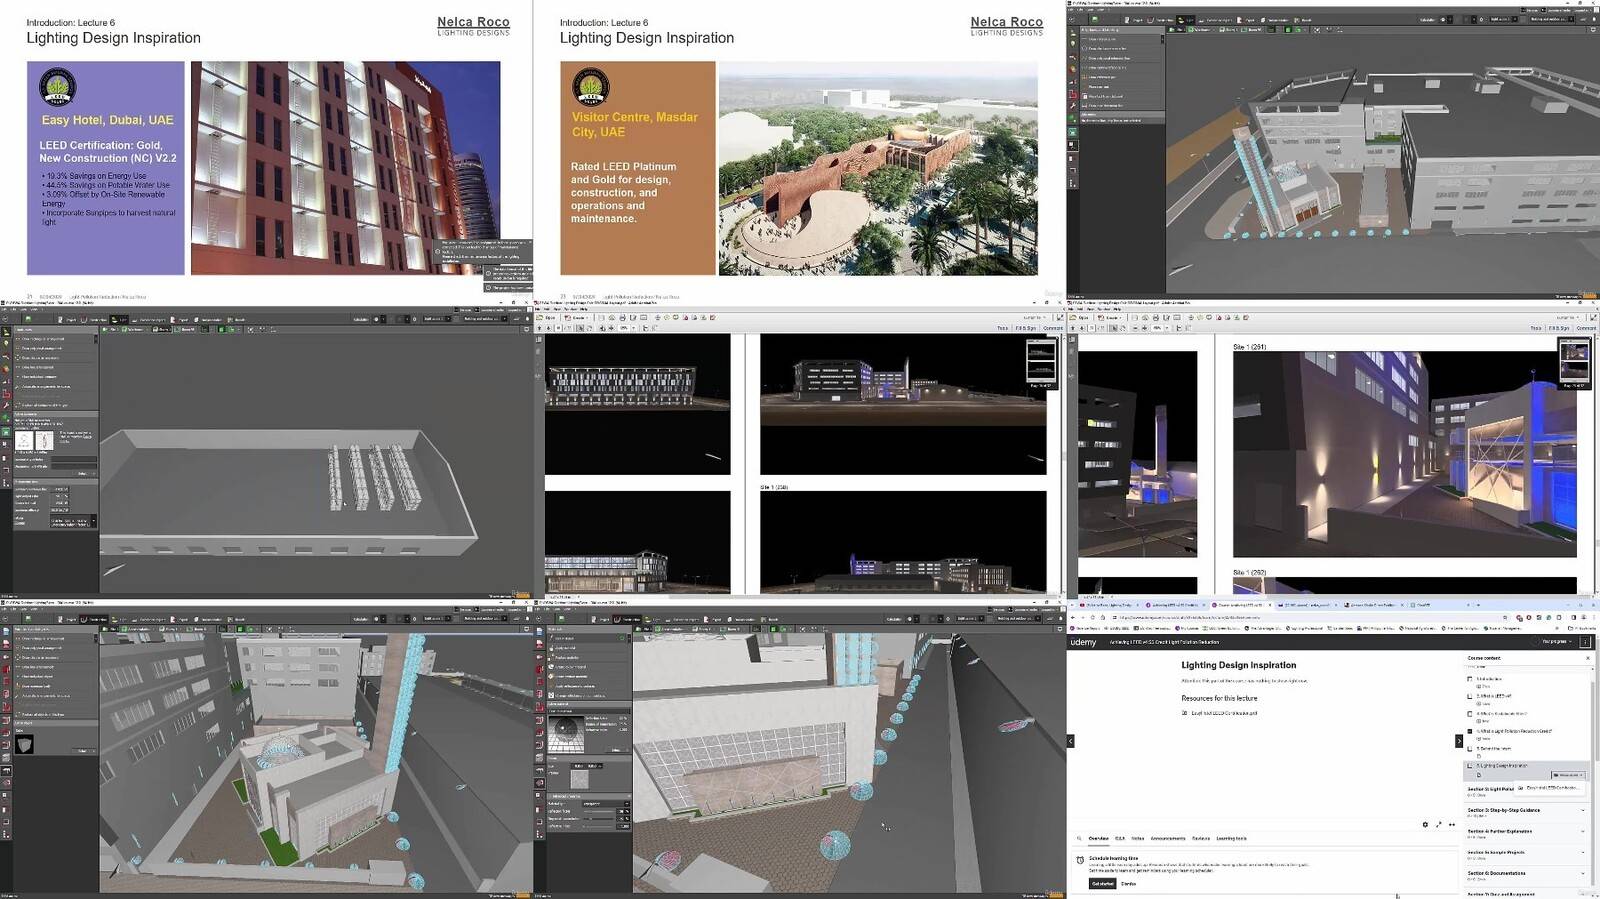Tick the checkbox for lecture 1 Introduction
This screenshot has width=1600, height=899.
[1470, 679]
